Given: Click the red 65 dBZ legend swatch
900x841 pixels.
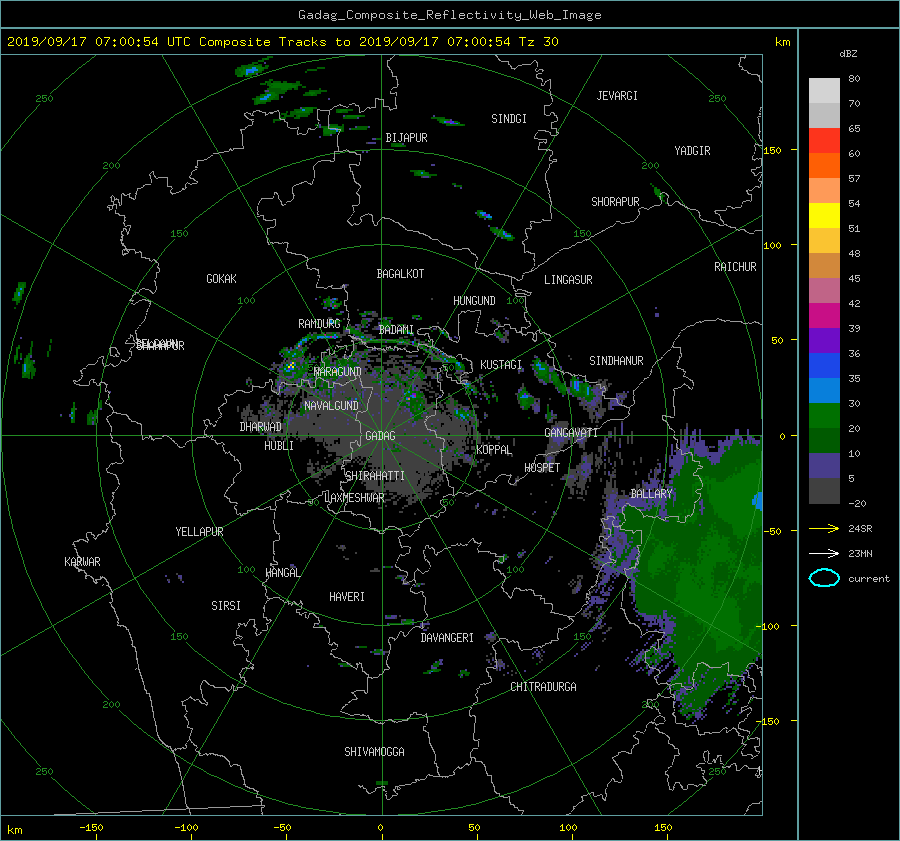Looking at the screenshot, I should (824, 140).
